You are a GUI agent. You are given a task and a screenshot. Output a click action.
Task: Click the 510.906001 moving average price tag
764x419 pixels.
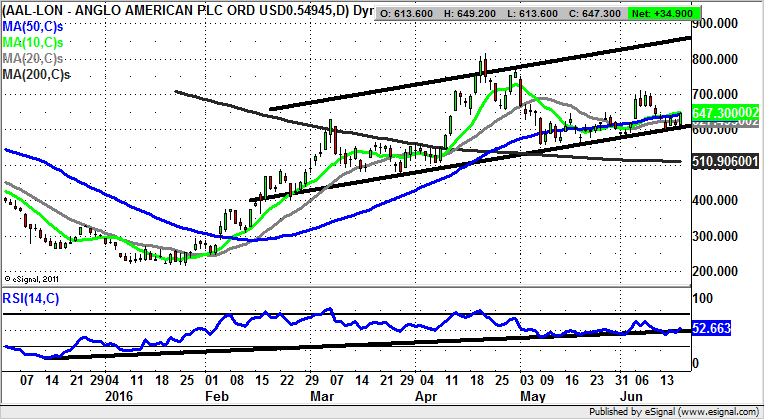pyautogui.click(x=724, y=162)
